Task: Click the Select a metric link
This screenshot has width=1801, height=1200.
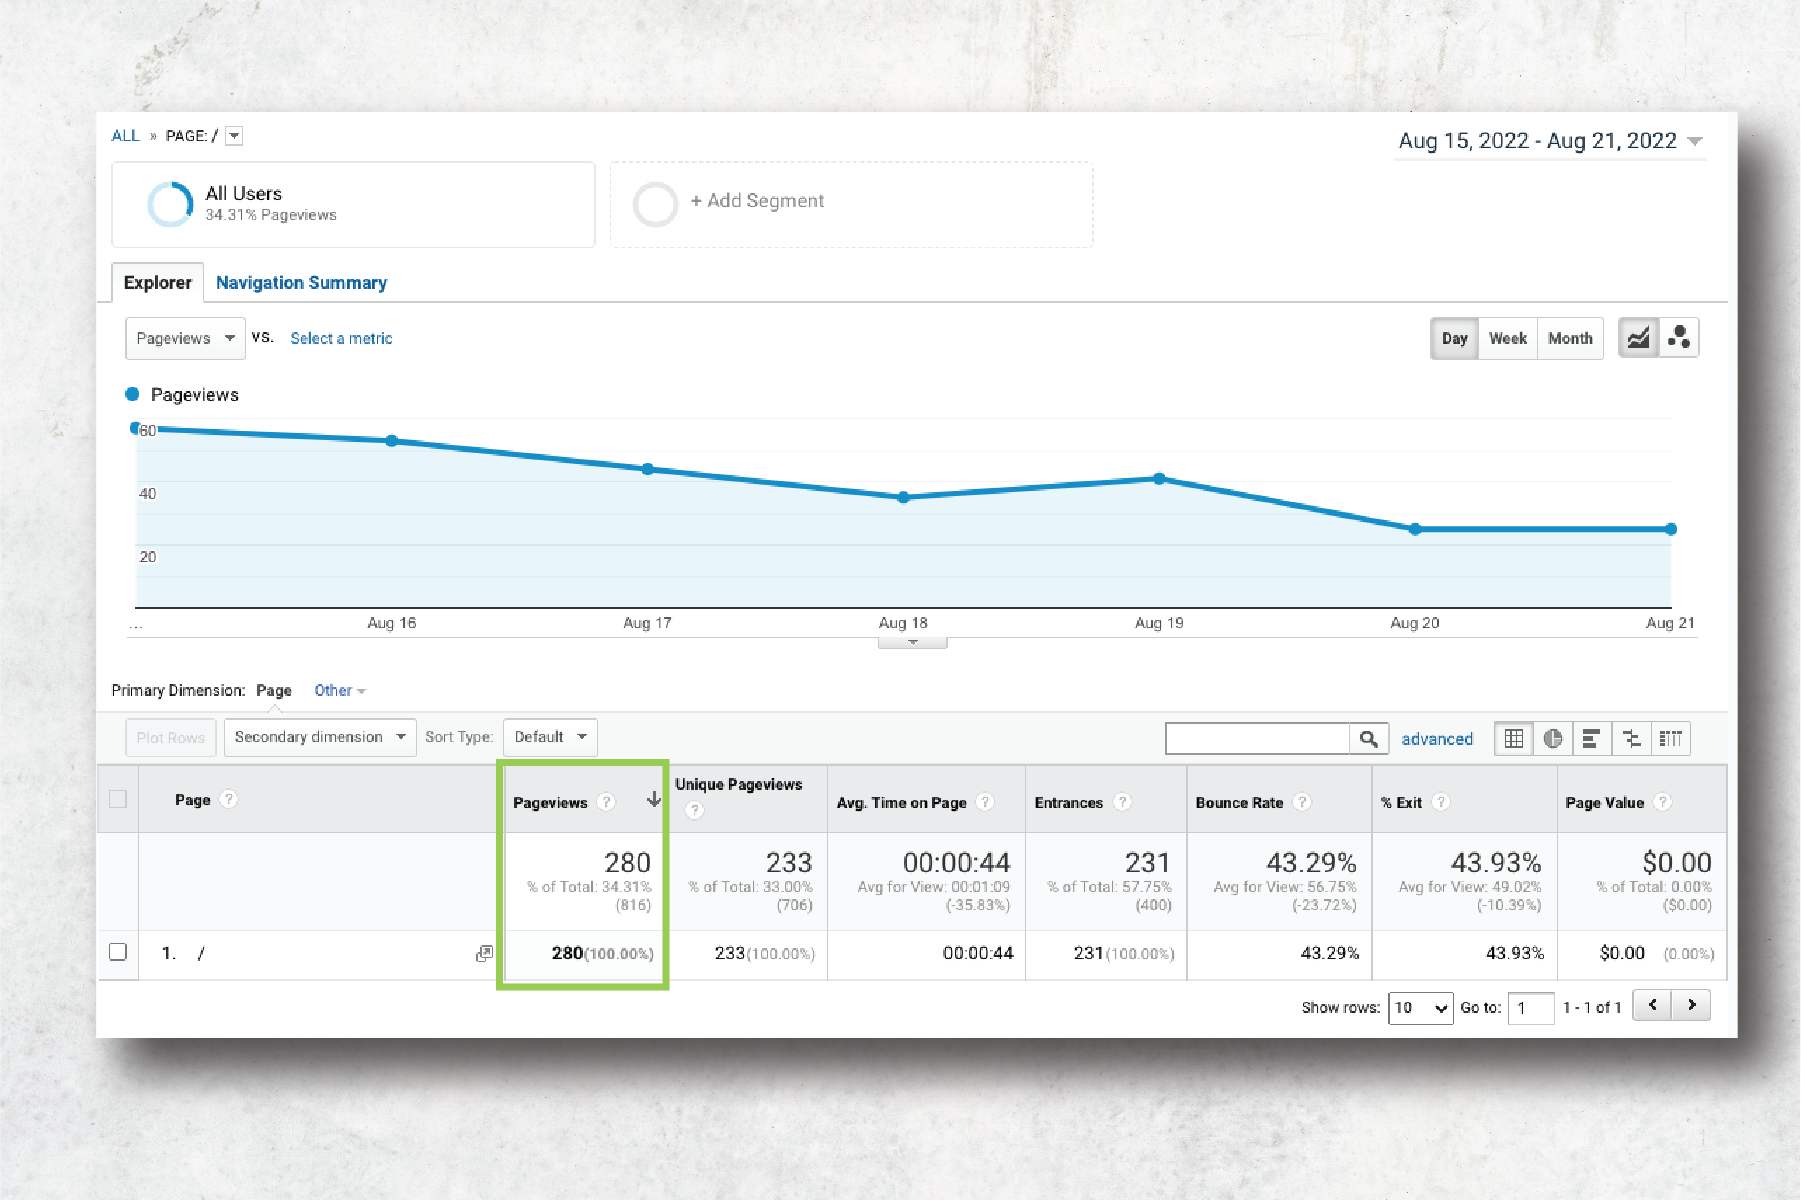Action: [341, 338]
